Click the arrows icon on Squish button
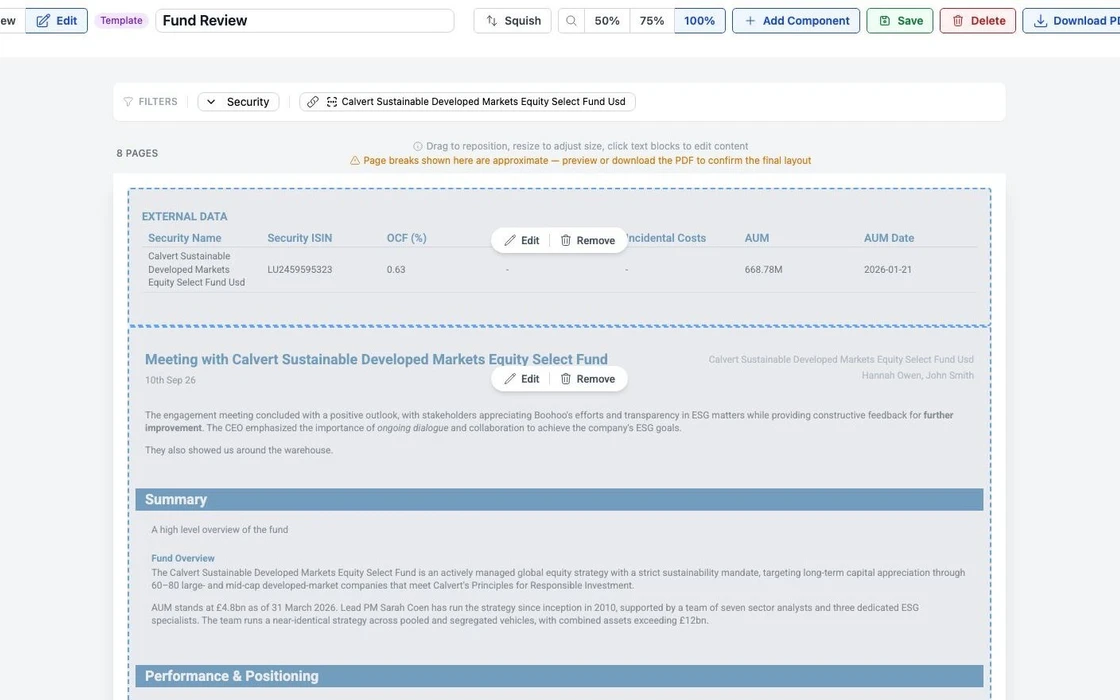The width and height of the screenshot is (1120, 700). point(491,21)
